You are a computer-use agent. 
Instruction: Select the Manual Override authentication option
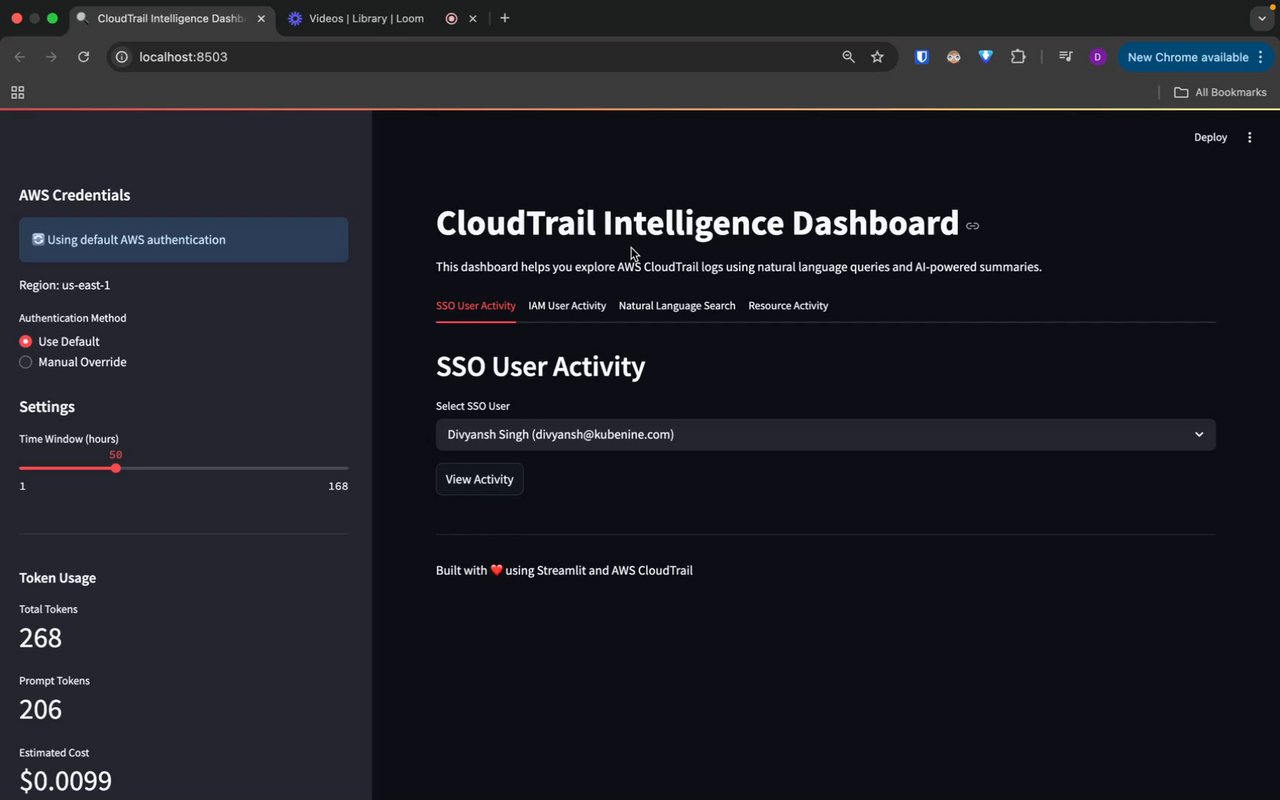coord(26,362)
